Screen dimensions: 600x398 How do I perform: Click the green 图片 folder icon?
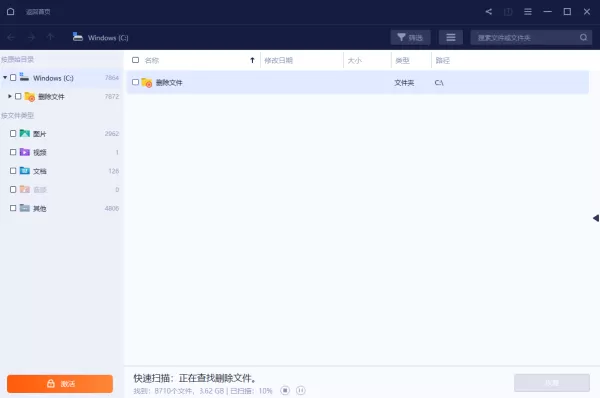click(x=25, y=133)
